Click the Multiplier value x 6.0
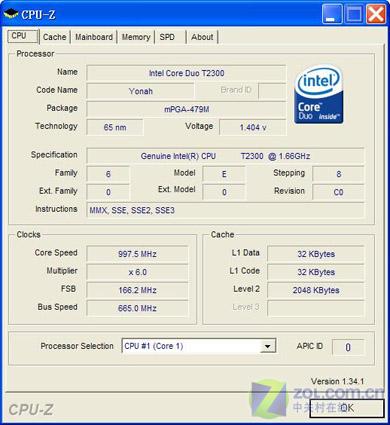This screenshot has width=390, height=425. [137, 272]
